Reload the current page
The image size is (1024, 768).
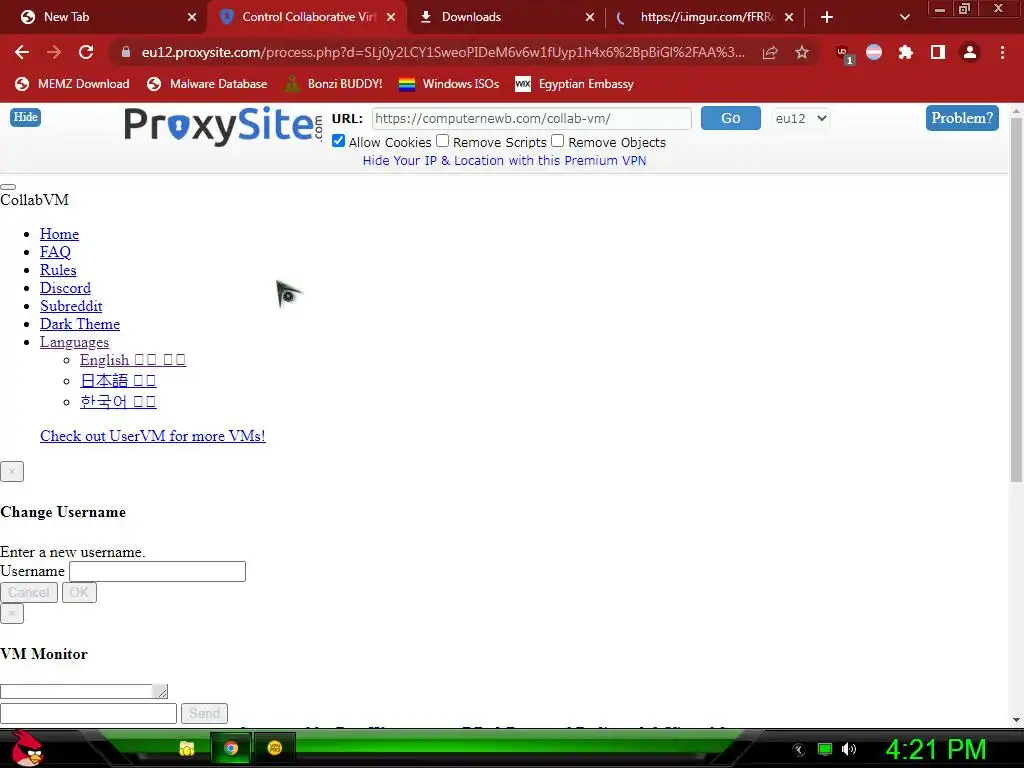tap(86, 52)
